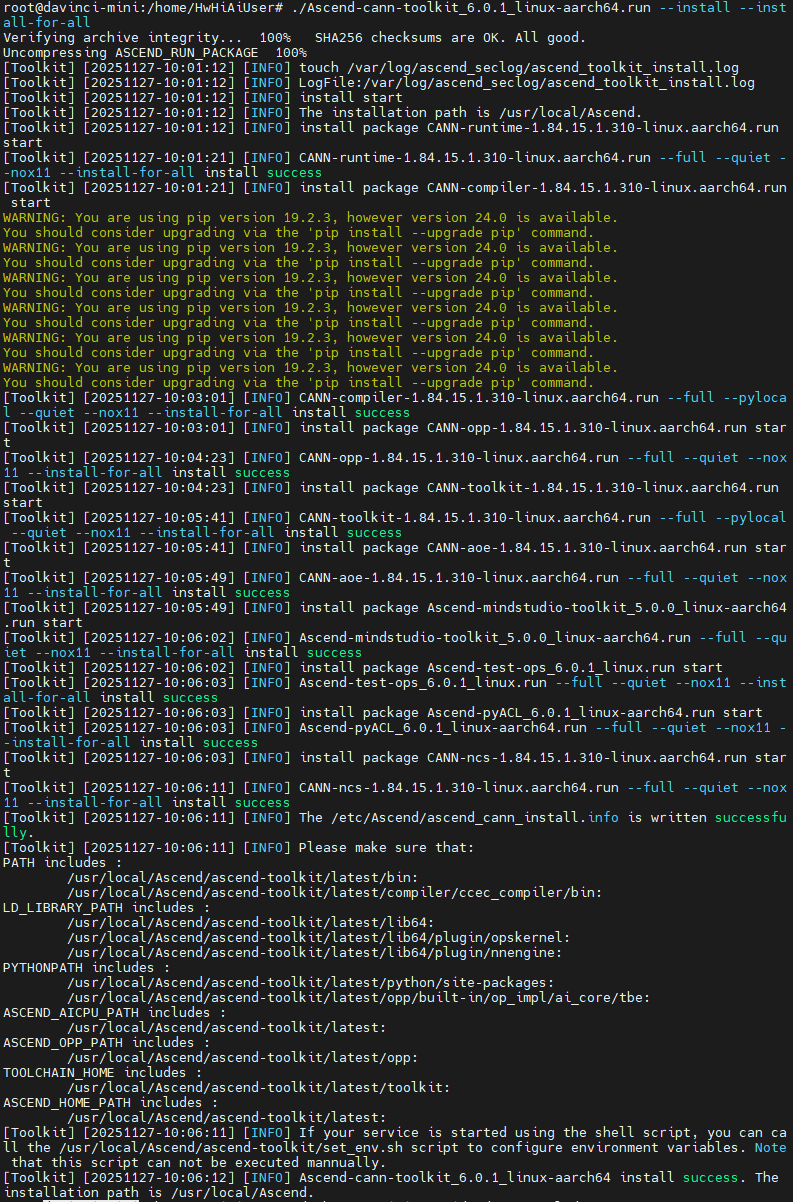Image resolution: width=793 pixels, height=1202 pixels.
Task: Click 'ASCEND_HOME_PATH includes :' heading
Action: pos(111,1103)
